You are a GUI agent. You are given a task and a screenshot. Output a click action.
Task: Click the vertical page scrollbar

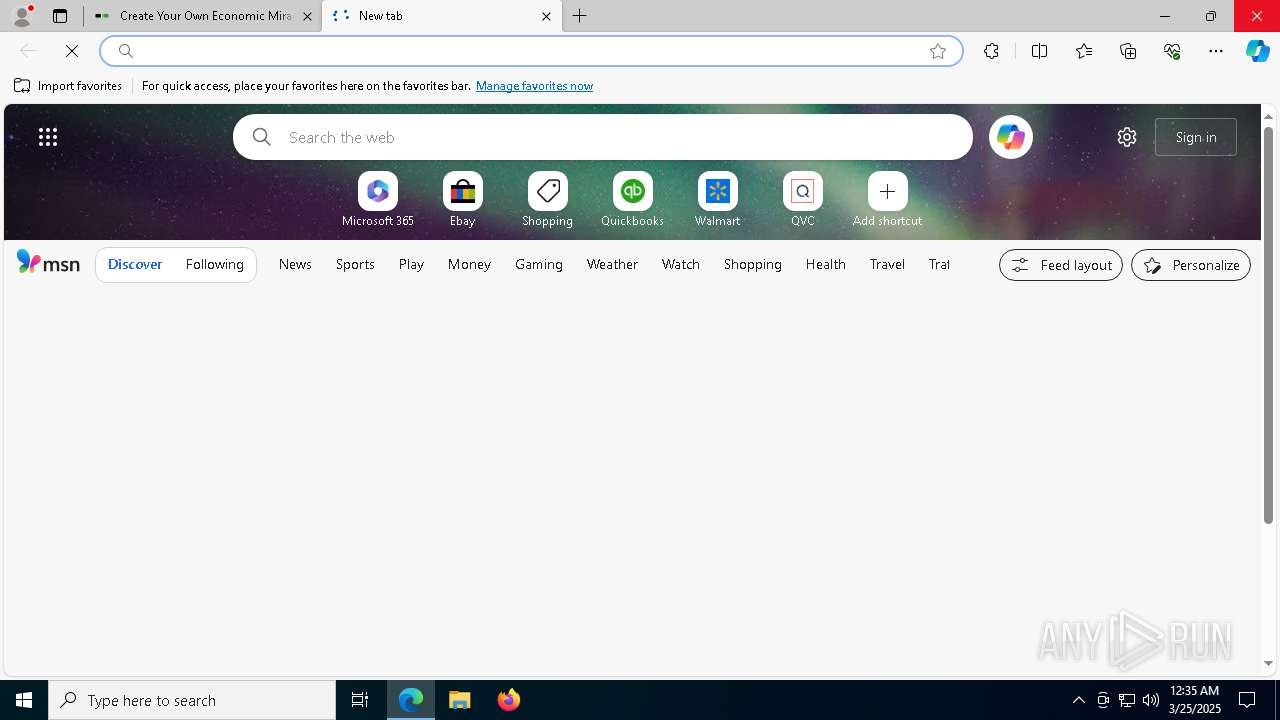[x=1268, y=325]
